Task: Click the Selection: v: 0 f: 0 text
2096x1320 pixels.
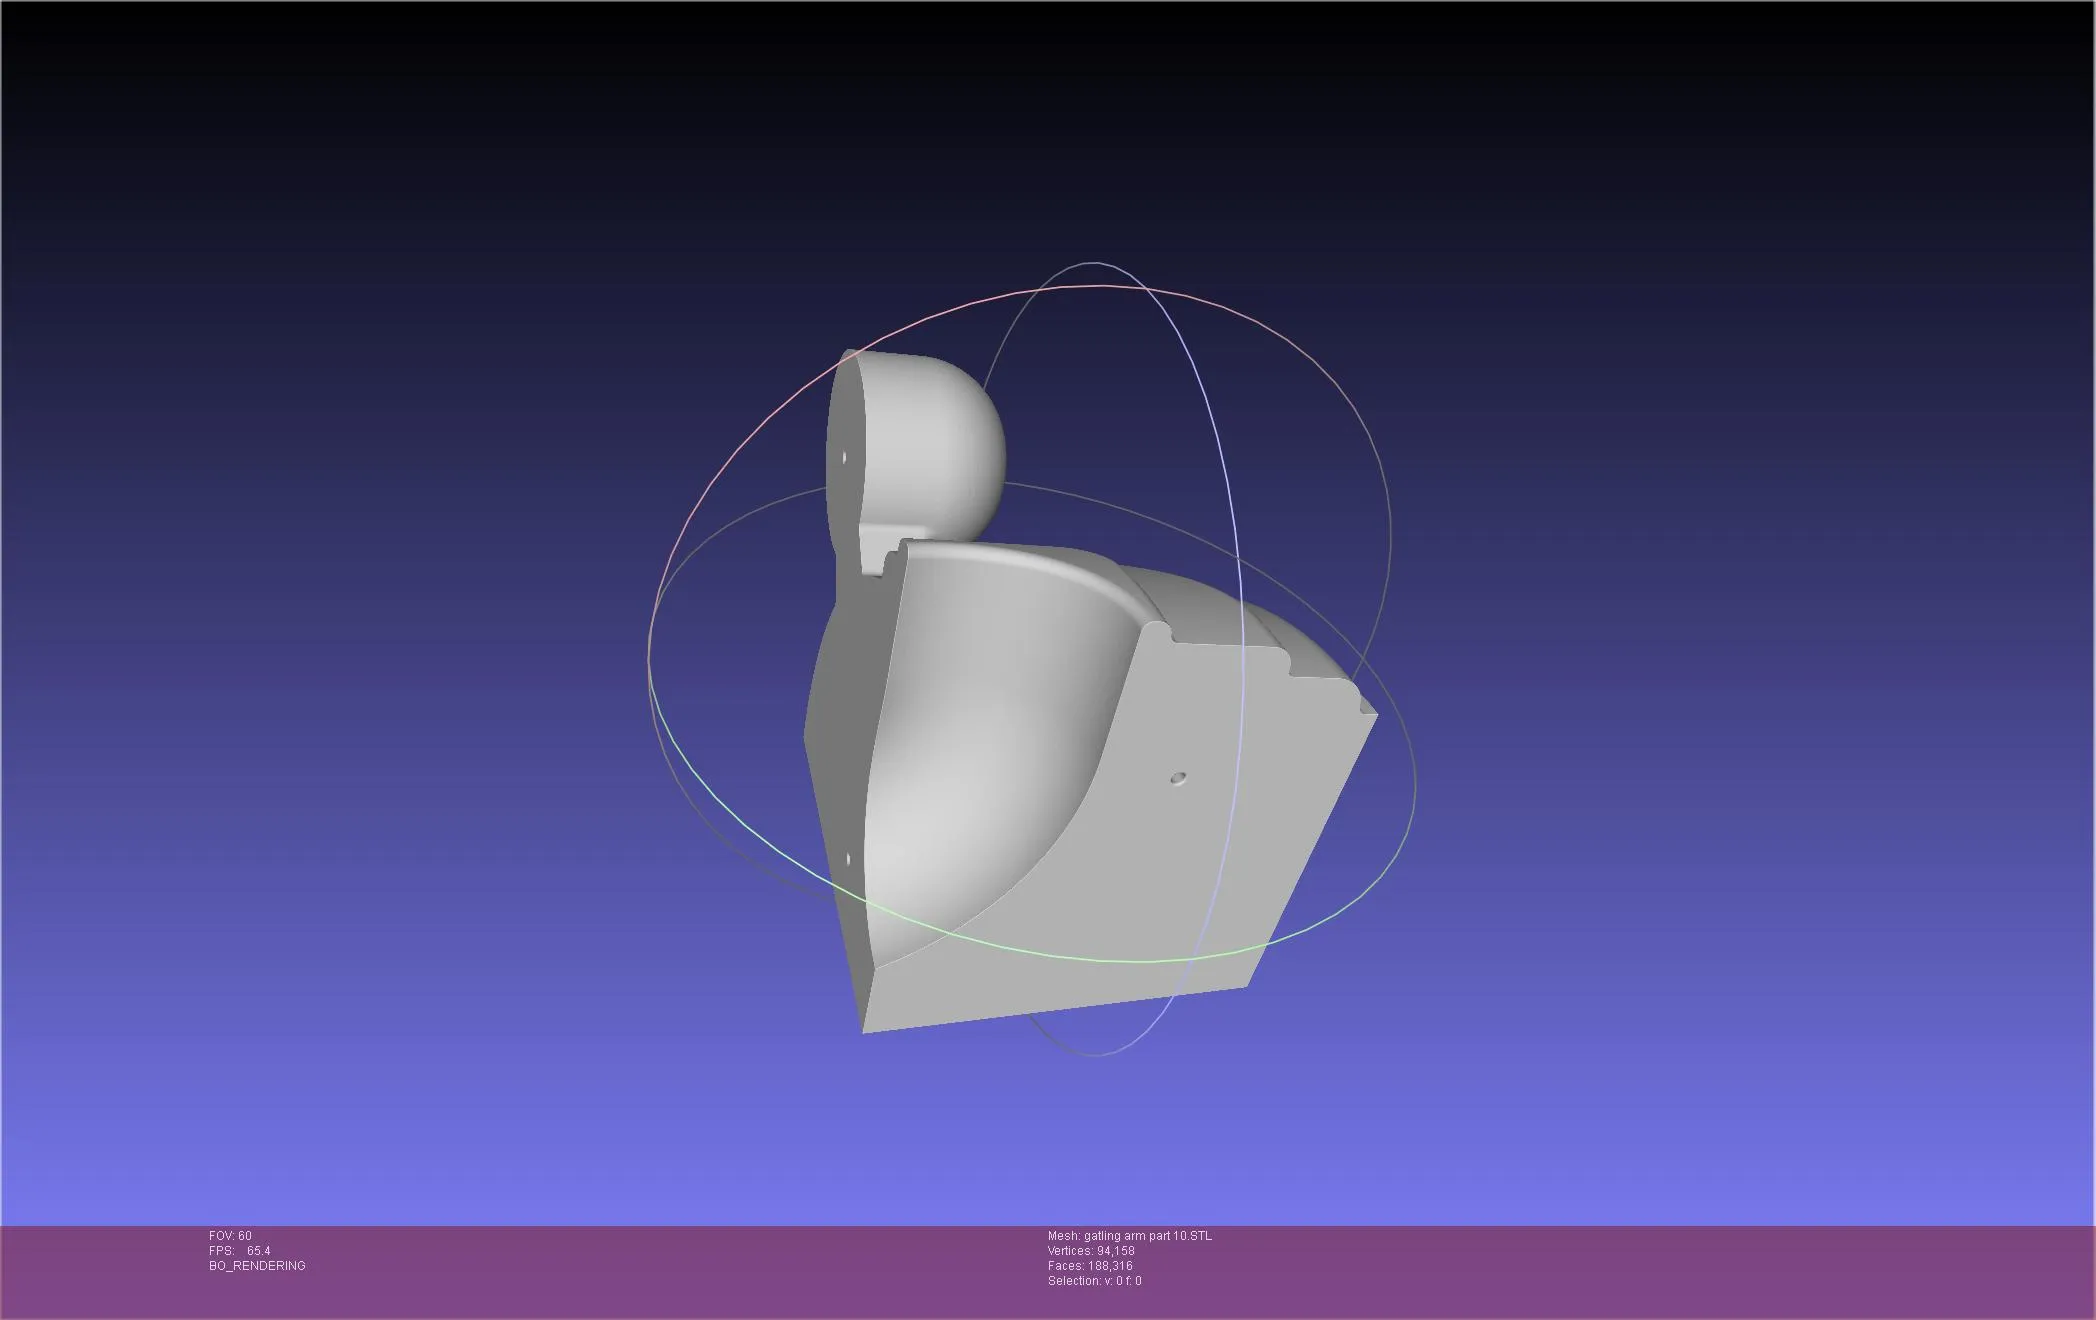Action: tap(1094, 1281)
